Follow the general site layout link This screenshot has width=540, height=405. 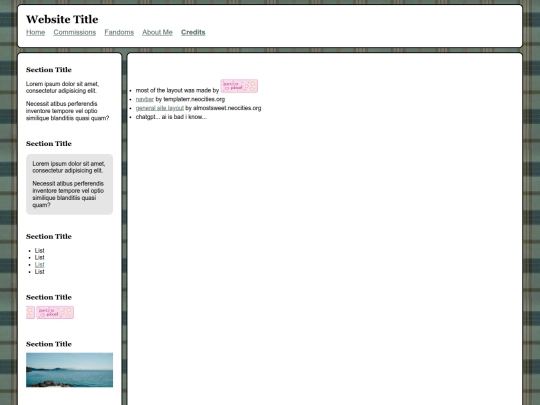point(159,108)
